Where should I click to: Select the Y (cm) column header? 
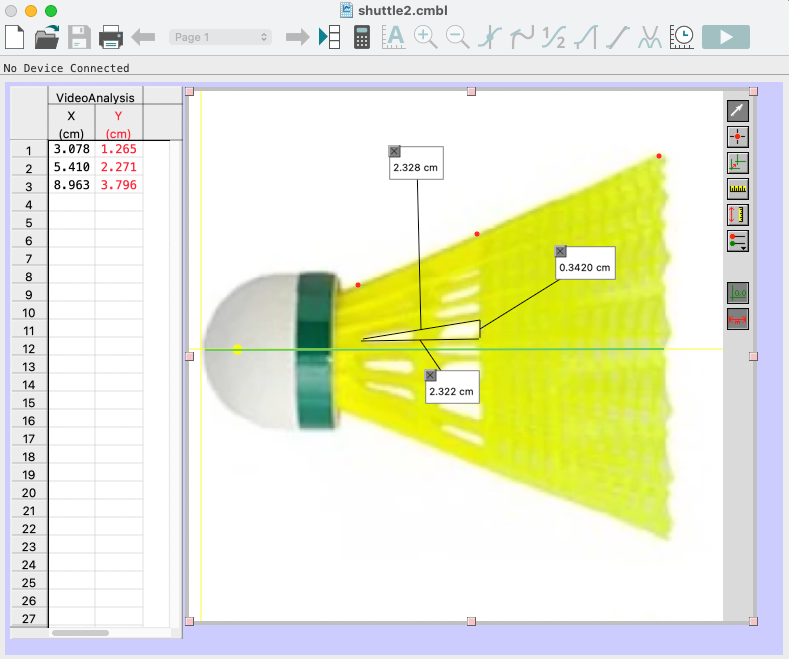pyautogui.click(x=118, y=124)
